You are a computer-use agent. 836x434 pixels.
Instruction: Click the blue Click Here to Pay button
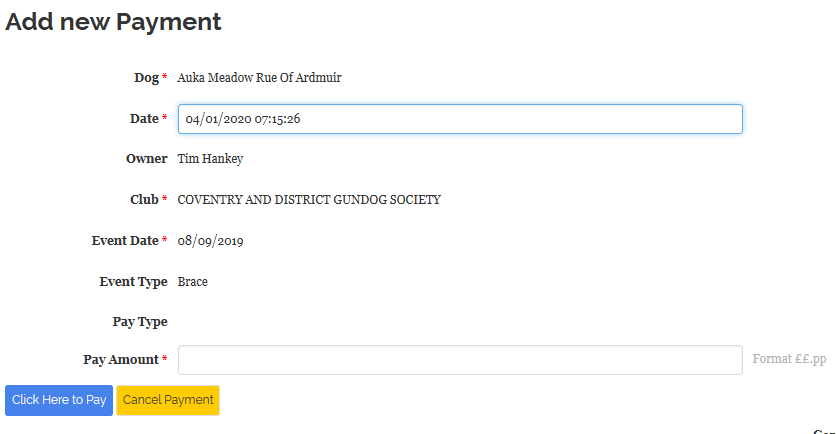[59, 400]
